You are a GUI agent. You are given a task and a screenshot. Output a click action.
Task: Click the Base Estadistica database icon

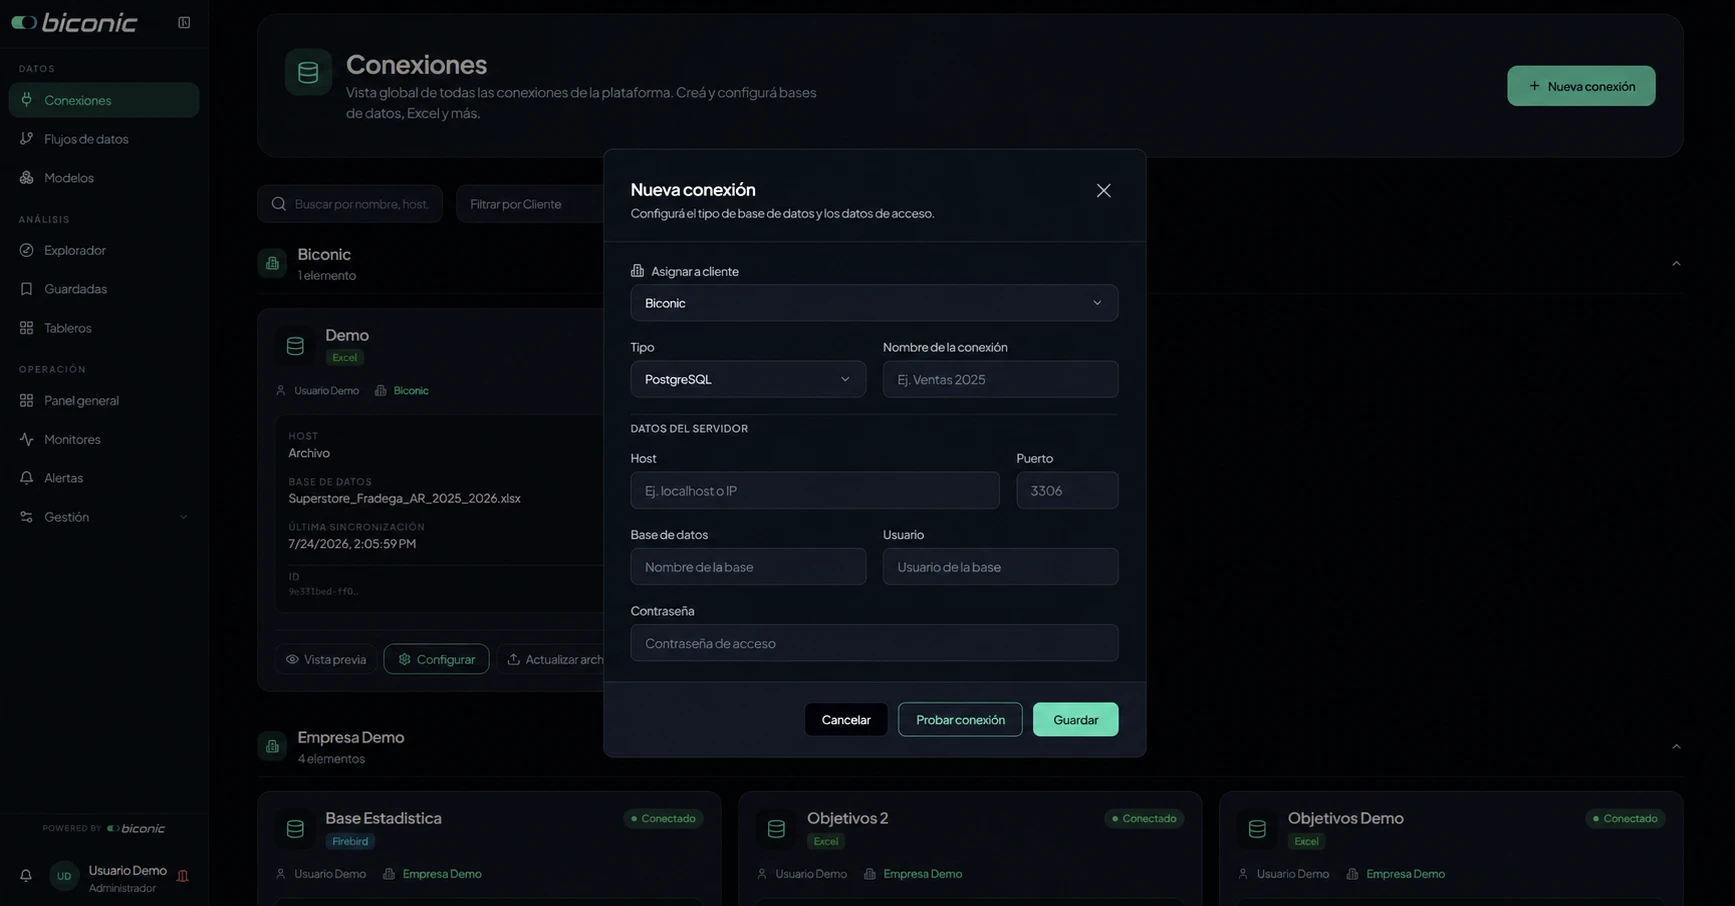pos(295,829)
